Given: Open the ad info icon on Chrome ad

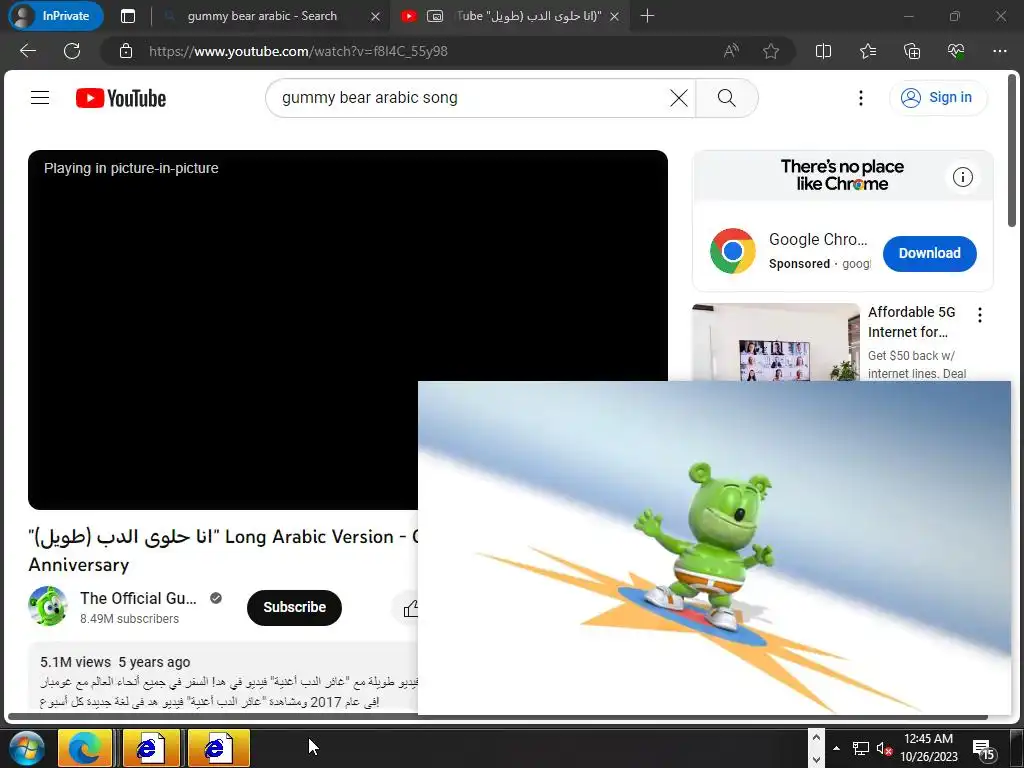Looking at the screenshot, I should pyautogui.click(x=963, y=177).
